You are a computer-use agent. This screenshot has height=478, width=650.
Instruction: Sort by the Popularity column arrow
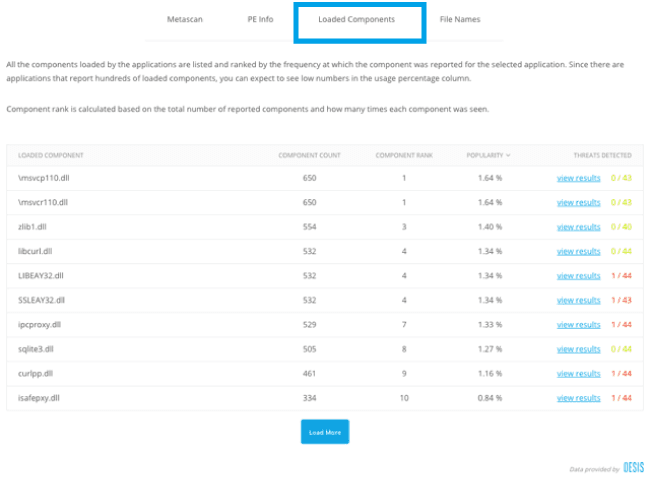[508, 155]
